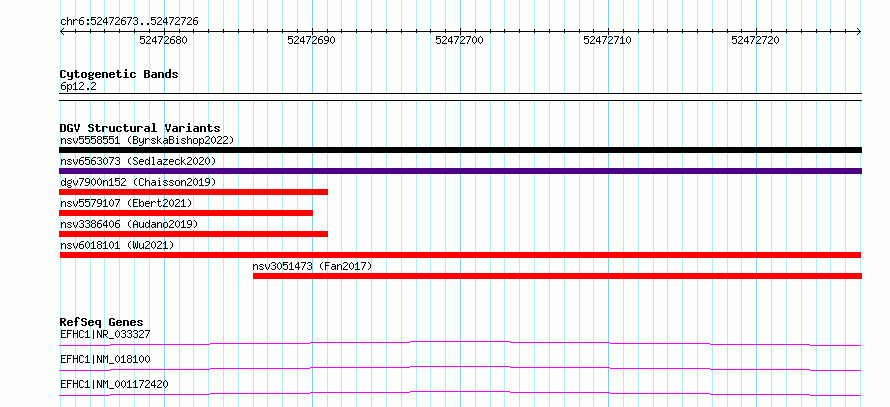Image resolution: width=890 pixels, height=407 pixels.
Task: Click the RefSeq Genes track heading
Action: pos(102,322)
